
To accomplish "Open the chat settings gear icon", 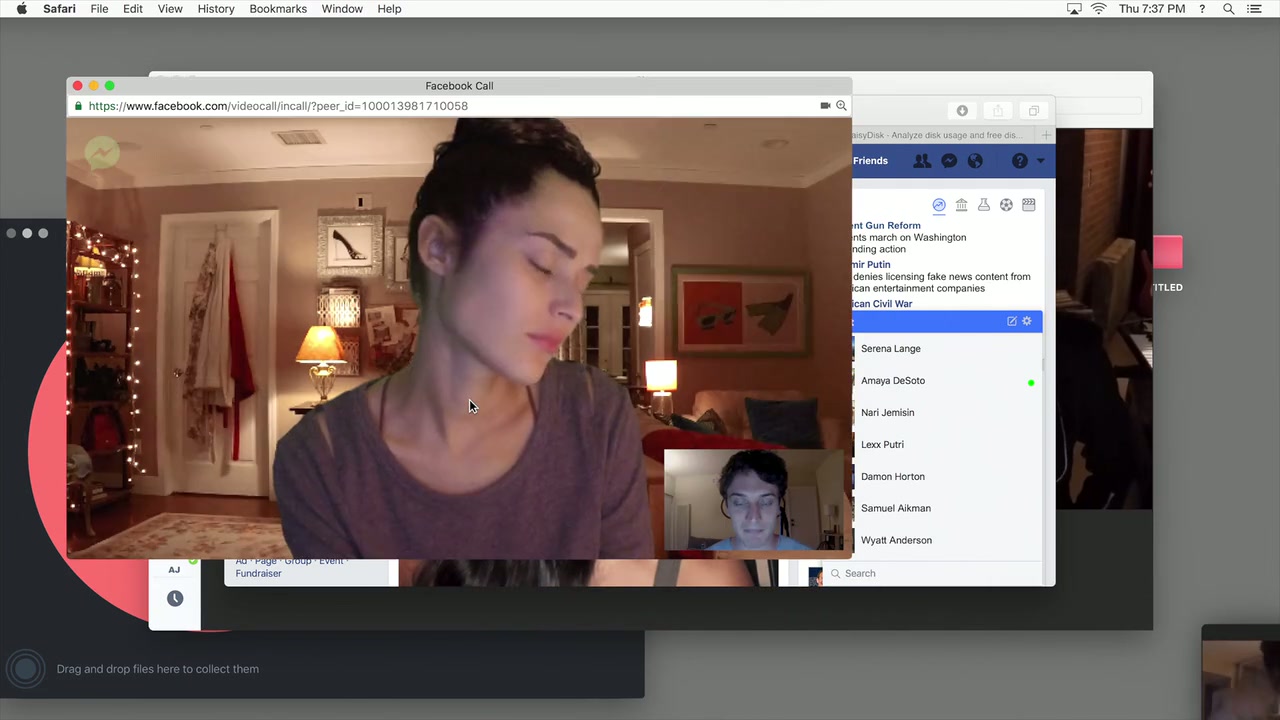I will pos(1026,321).
